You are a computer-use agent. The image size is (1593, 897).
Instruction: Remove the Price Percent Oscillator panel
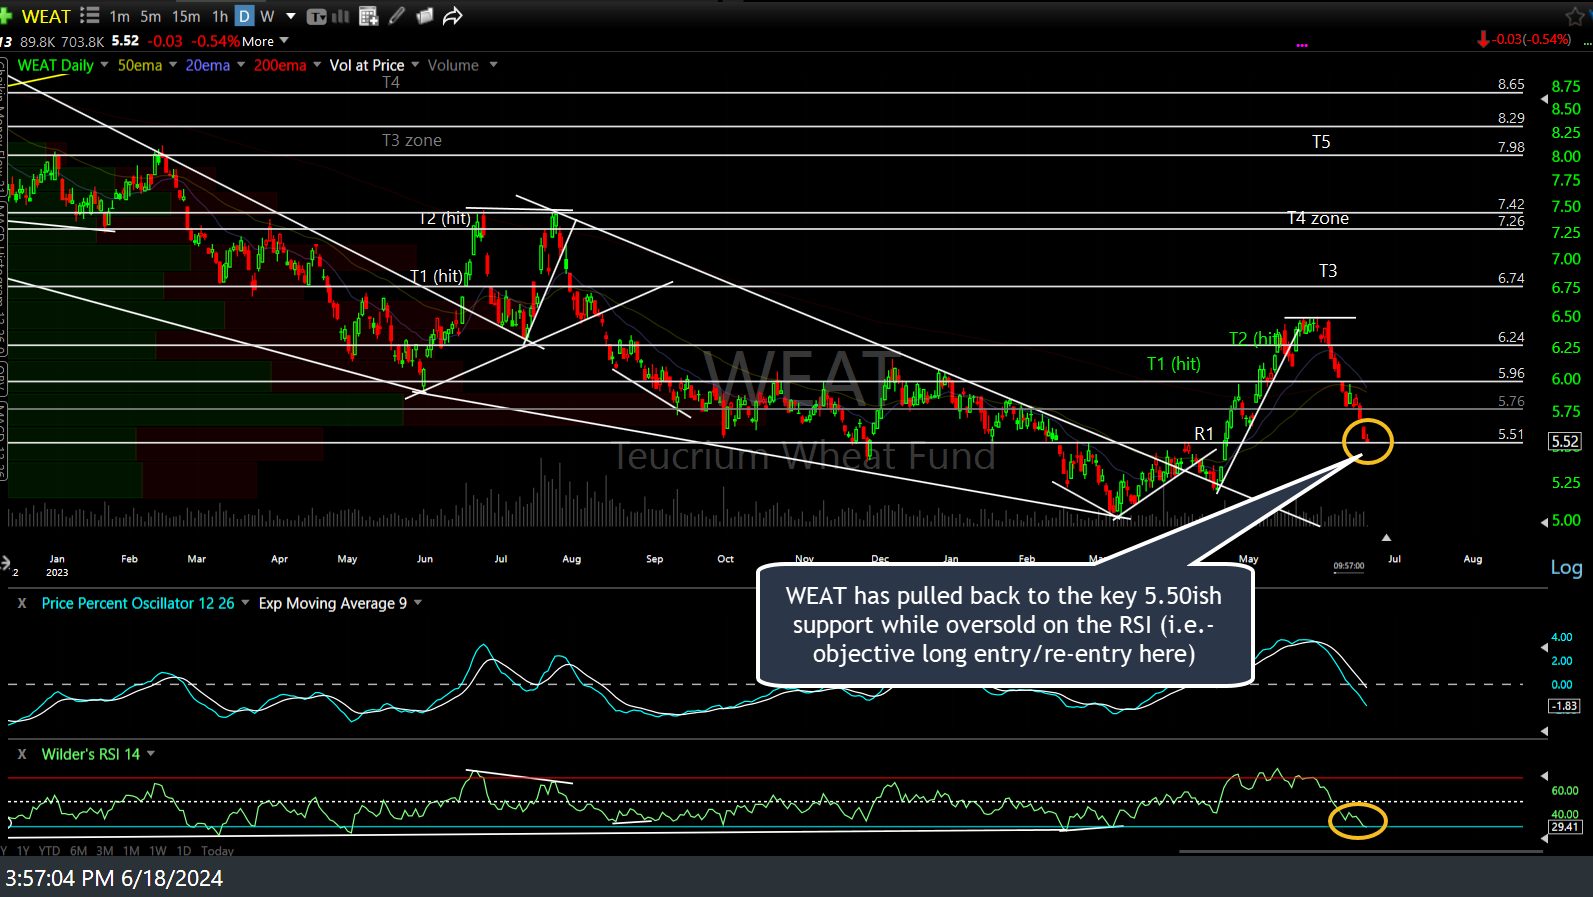pos(22,603)
